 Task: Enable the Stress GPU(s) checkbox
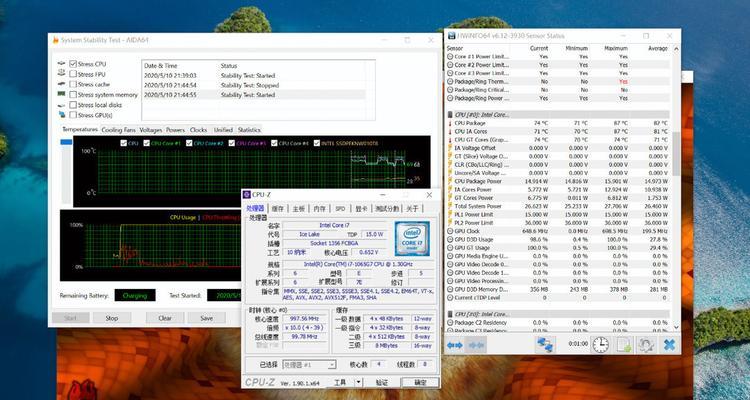(x=73, y=115)
